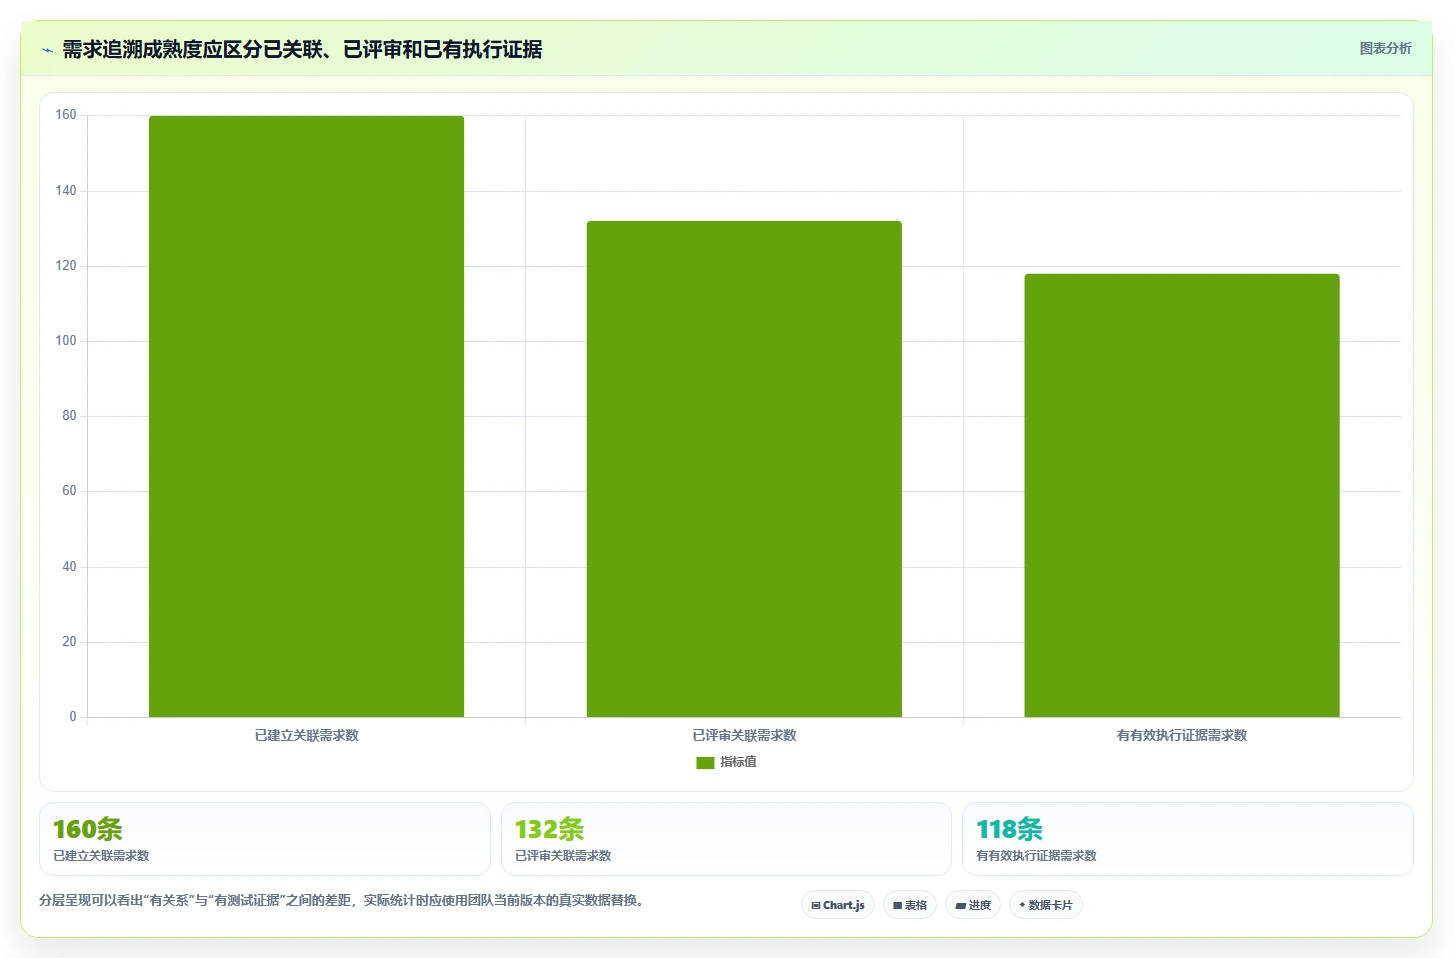
Task: Click the 160条 data card value
Action: coord(88,829)
